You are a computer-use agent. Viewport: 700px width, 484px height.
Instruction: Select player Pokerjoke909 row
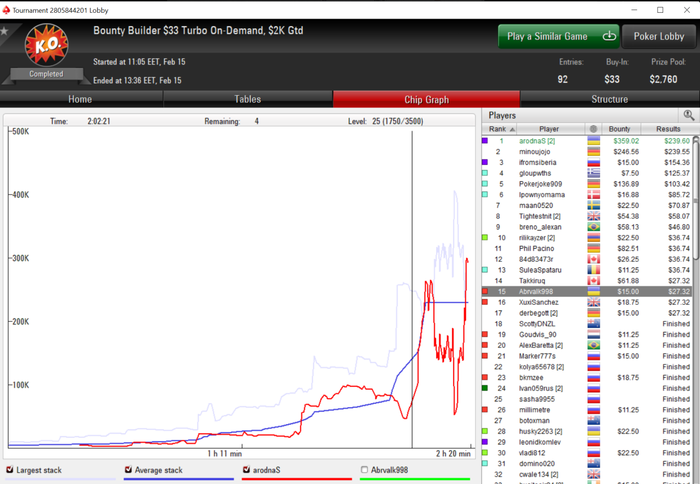587,184
